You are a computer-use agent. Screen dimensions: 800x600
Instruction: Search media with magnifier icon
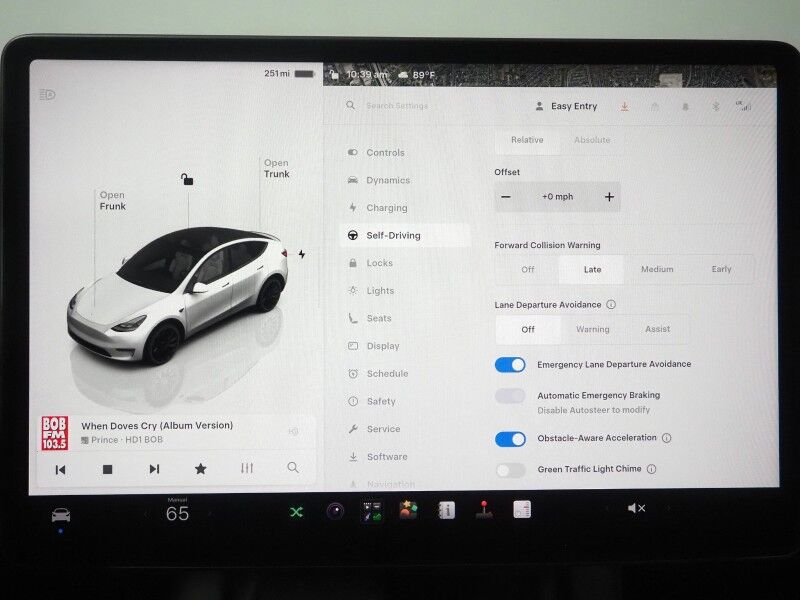[x=293, y=467]
